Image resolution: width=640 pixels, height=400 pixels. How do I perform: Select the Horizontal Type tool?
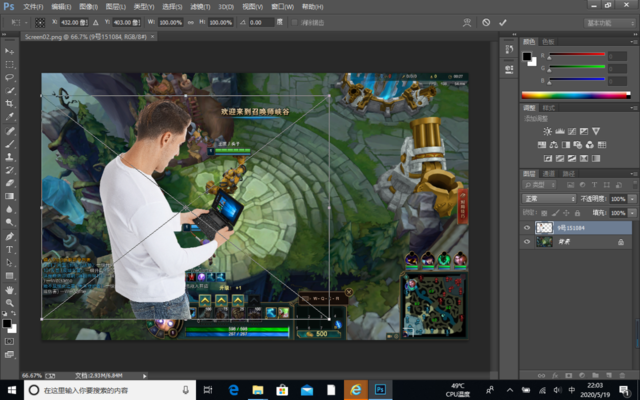pyautogui.click(x=9, y=249)
